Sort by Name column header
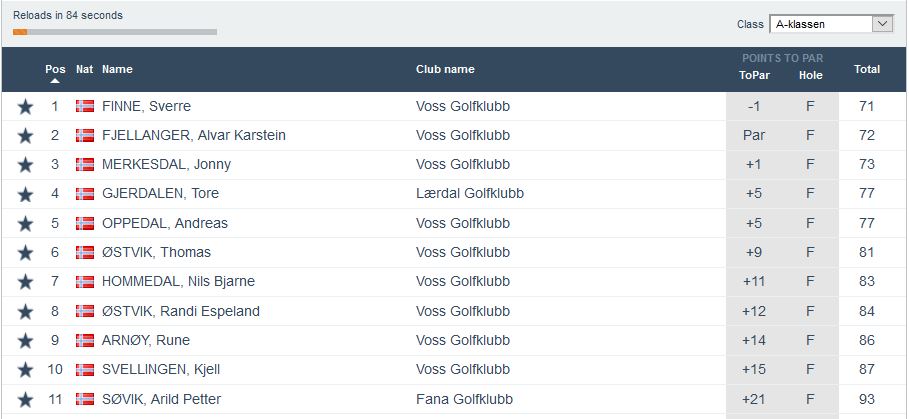This screenshot has height=419, width=909. (117, 69)
